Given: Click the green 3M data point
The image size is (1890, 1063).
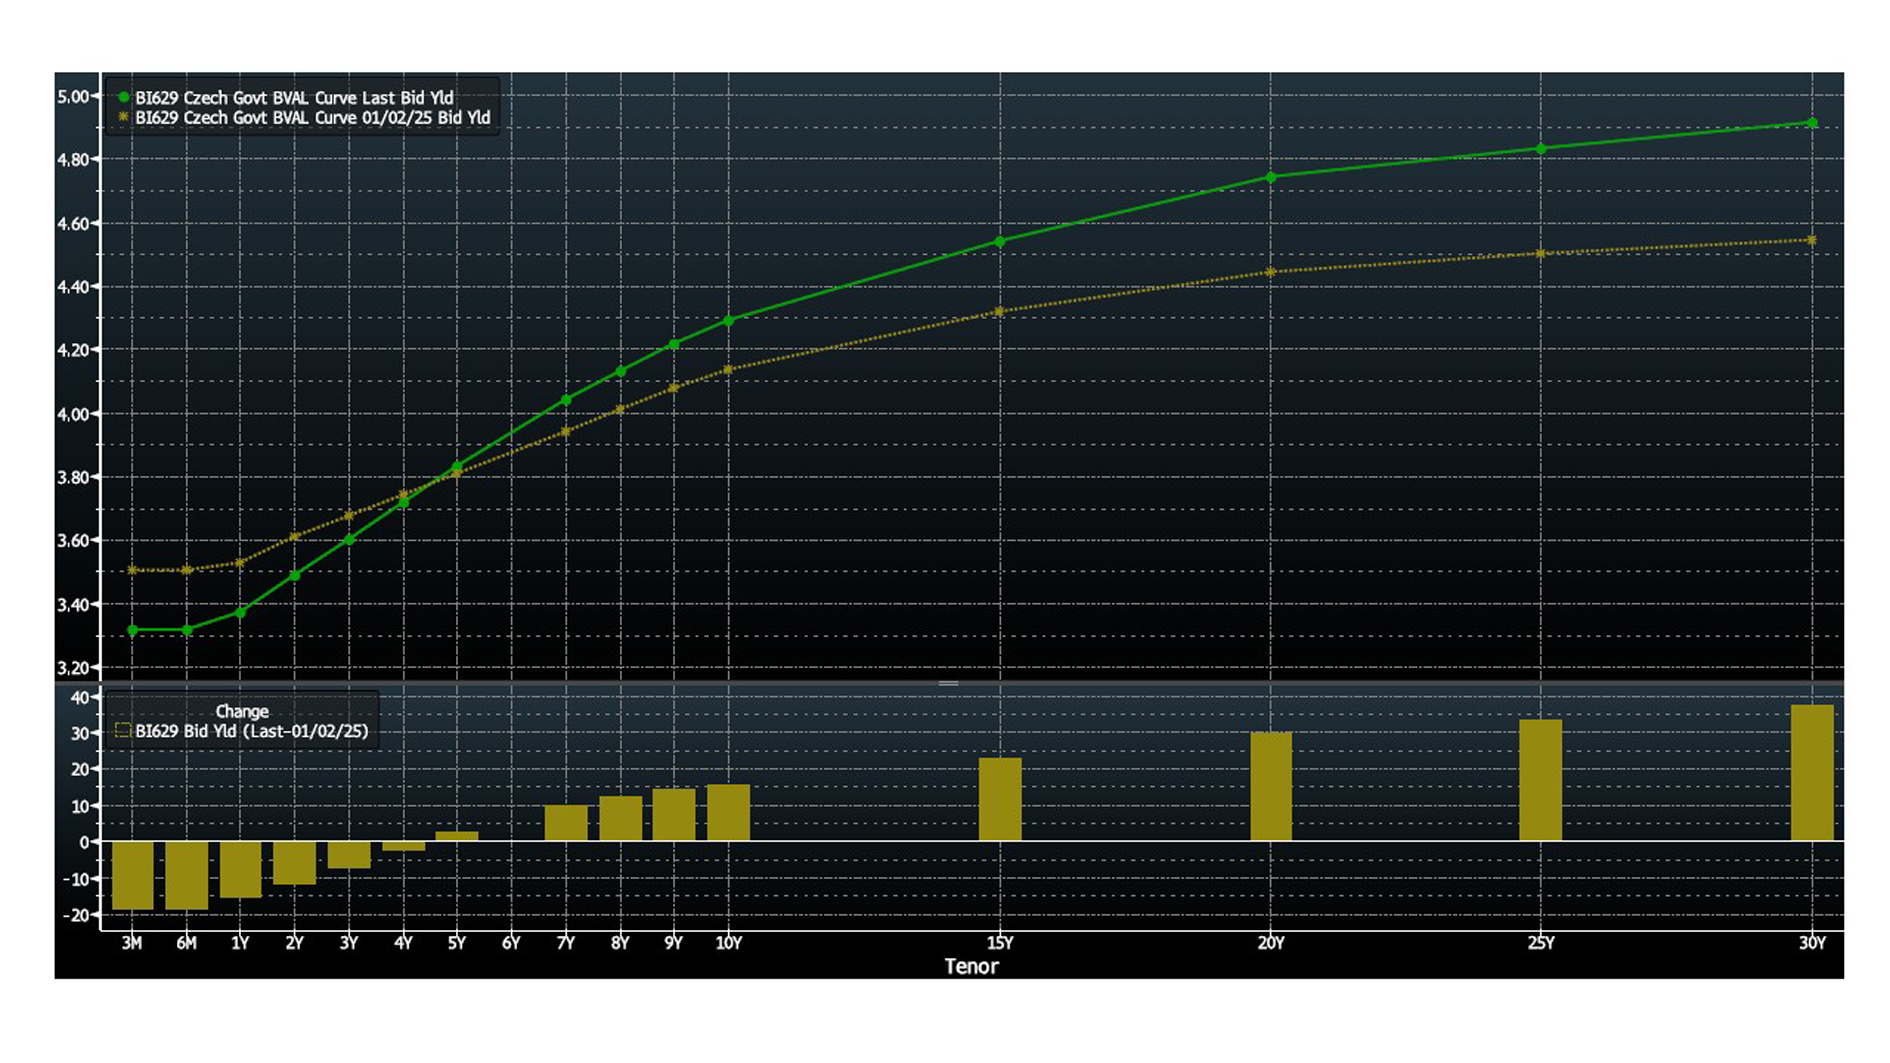Looking at the screenshot, I should 132,630.
